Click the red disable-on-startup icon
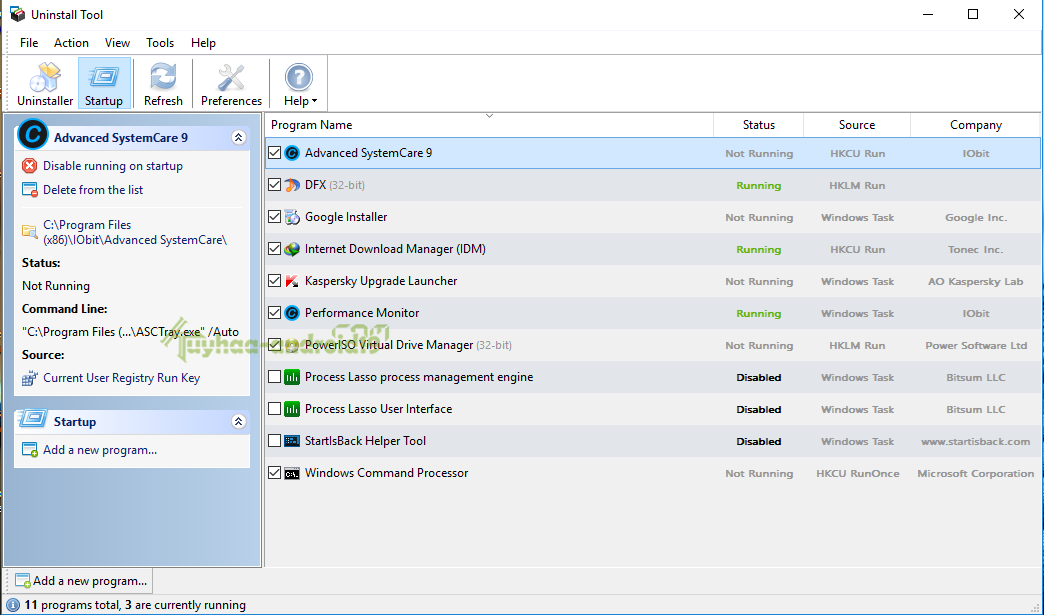Screen dimensions: 1044x615 click(29, 166)
